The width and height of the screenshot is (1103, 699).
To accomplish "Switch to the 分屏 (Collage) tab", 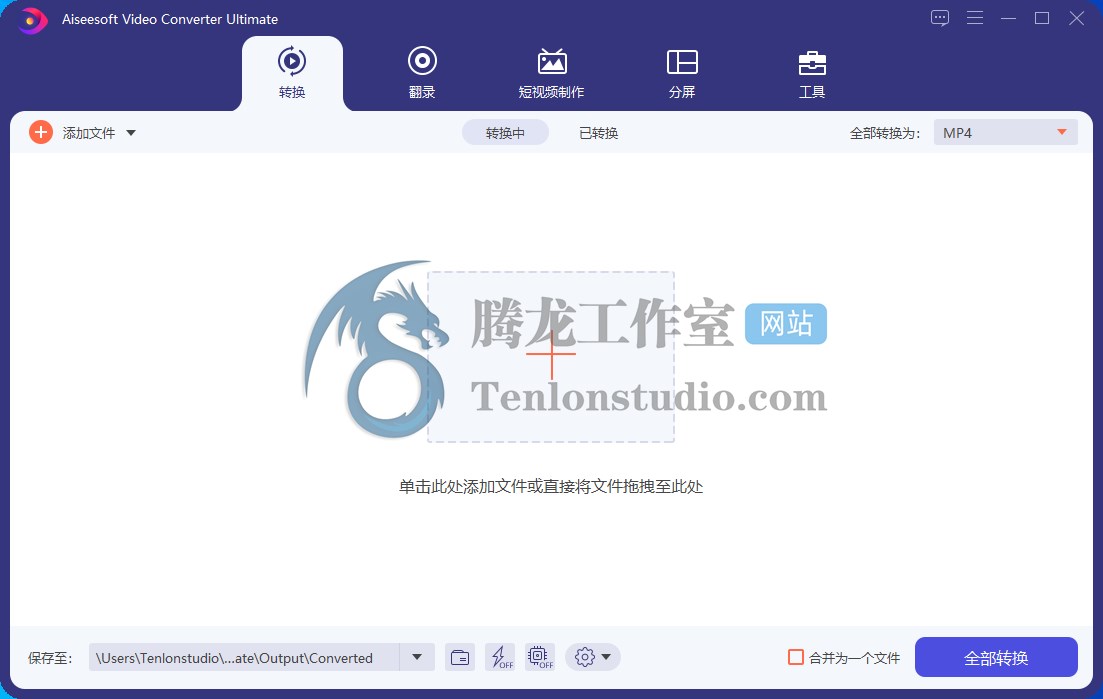I will click(682, 73).
